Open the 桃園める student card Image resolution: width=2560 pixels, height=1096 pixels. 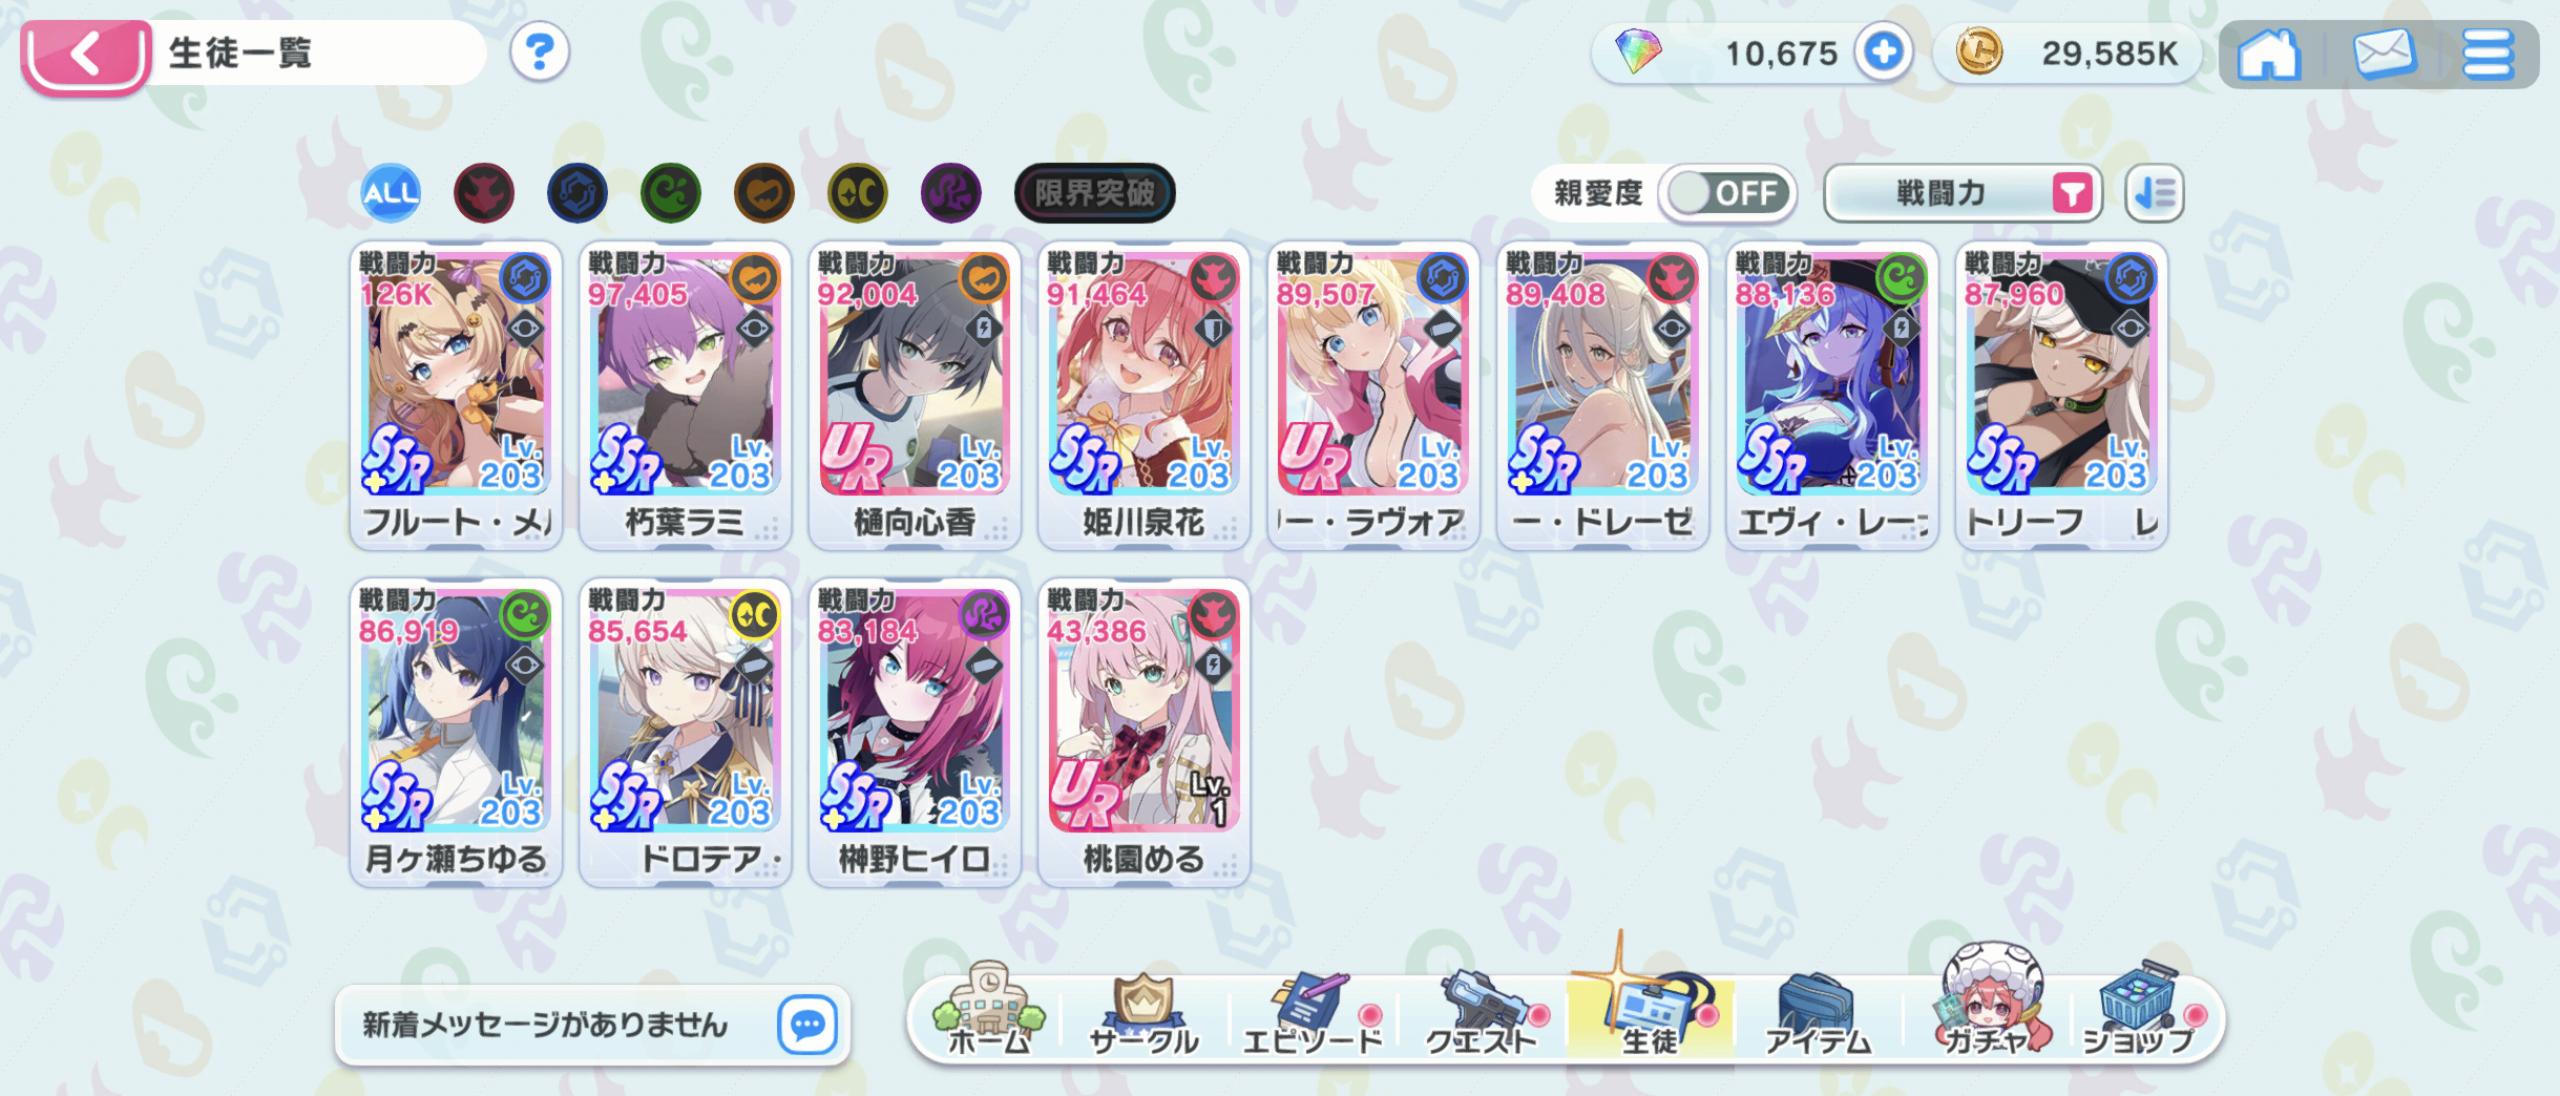coord(1144,732)
